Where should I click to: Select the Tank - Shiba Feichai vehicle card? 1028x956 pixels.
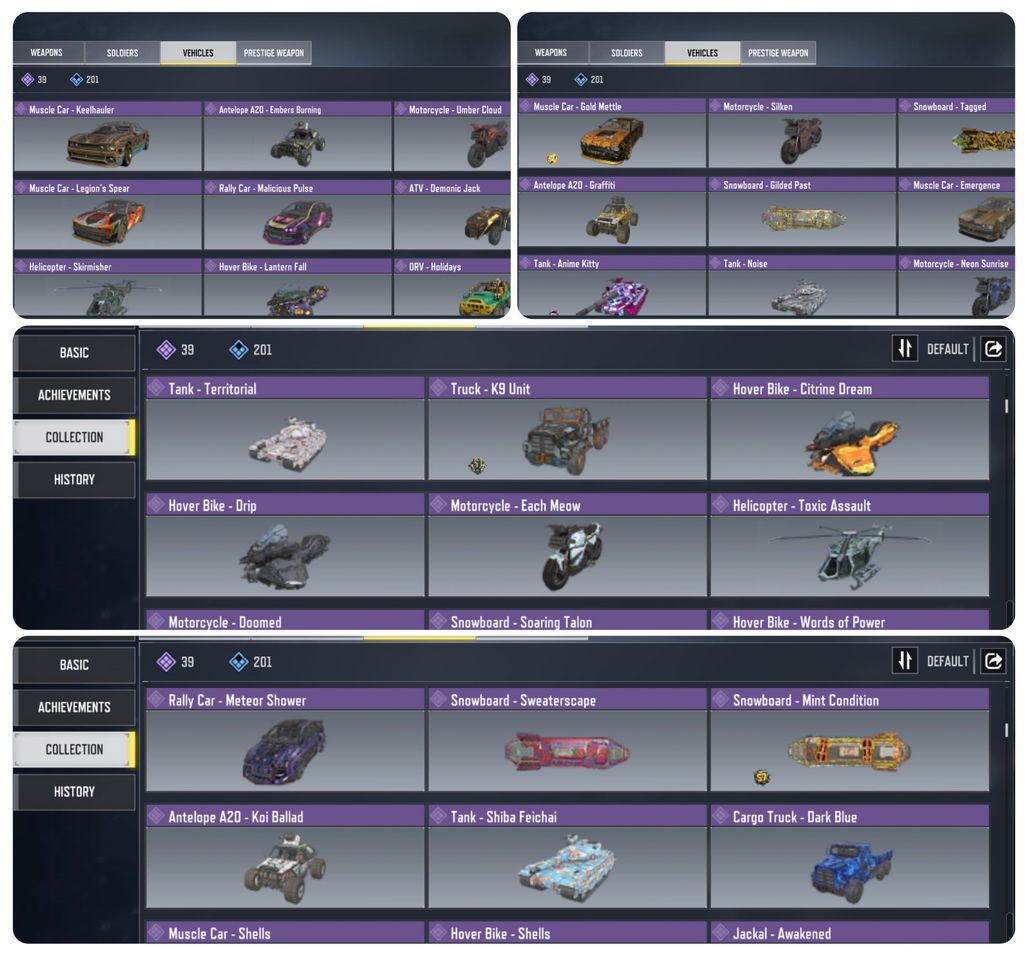pos(568,856)
